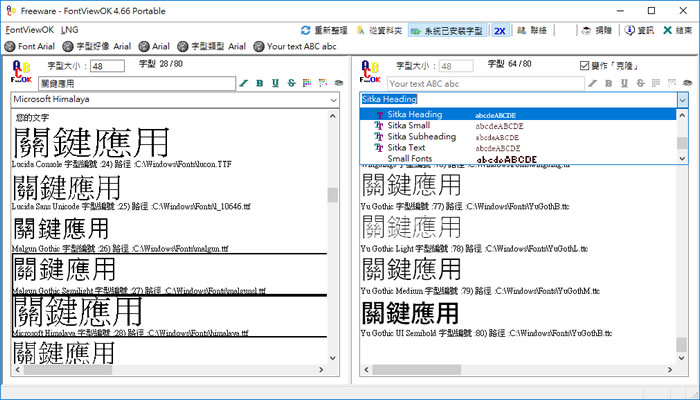Collapse the Sitka Heading dropdown arrow
The width and height of the screenshot is (700, 400).
(x=682, y=100)
